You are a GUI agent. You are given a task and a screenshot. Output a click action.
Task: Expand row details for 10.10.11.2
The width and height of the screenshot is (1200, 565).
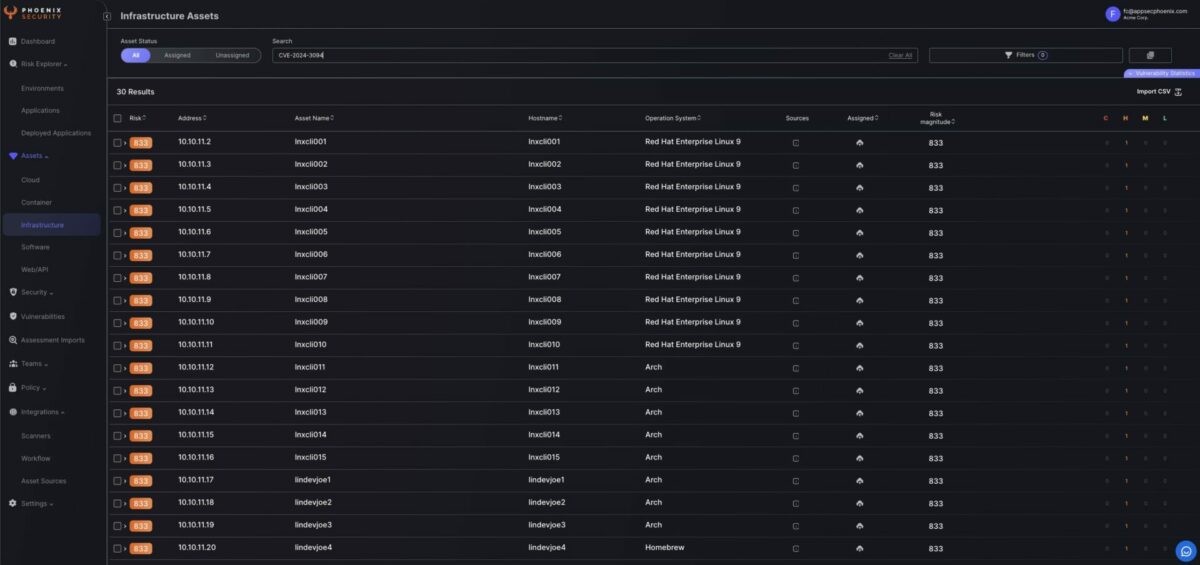coord(125,143)
